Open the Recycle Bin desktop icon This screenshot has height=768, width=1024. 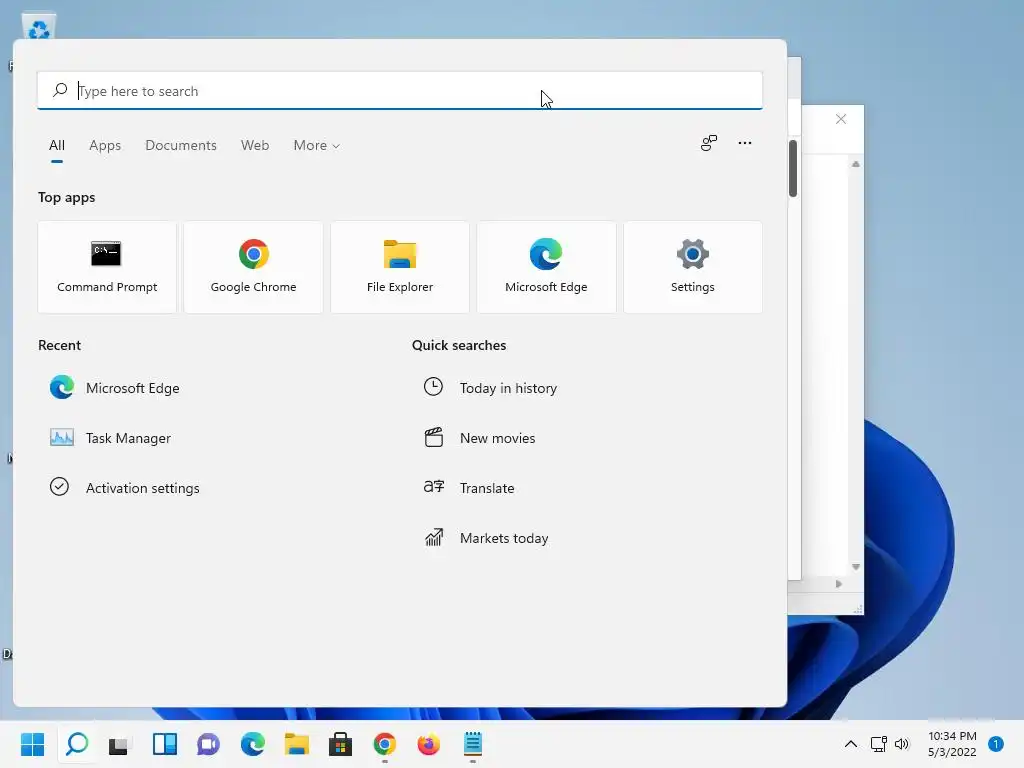coord(39,27)
